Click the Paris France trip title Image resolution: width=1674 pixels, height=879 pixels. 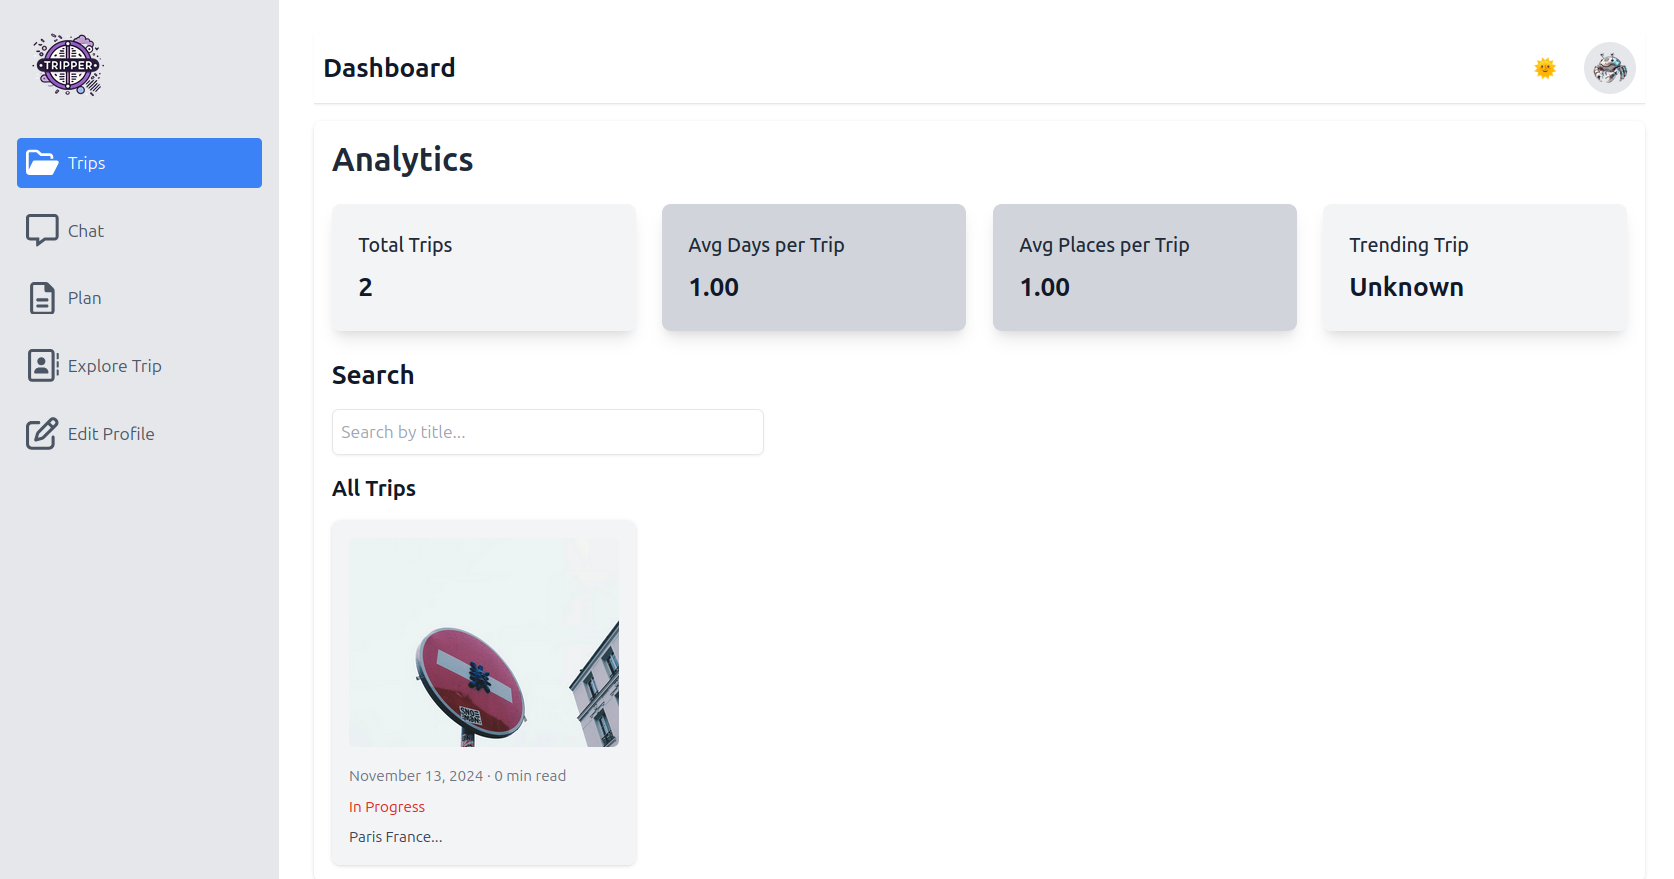[395, 837]
